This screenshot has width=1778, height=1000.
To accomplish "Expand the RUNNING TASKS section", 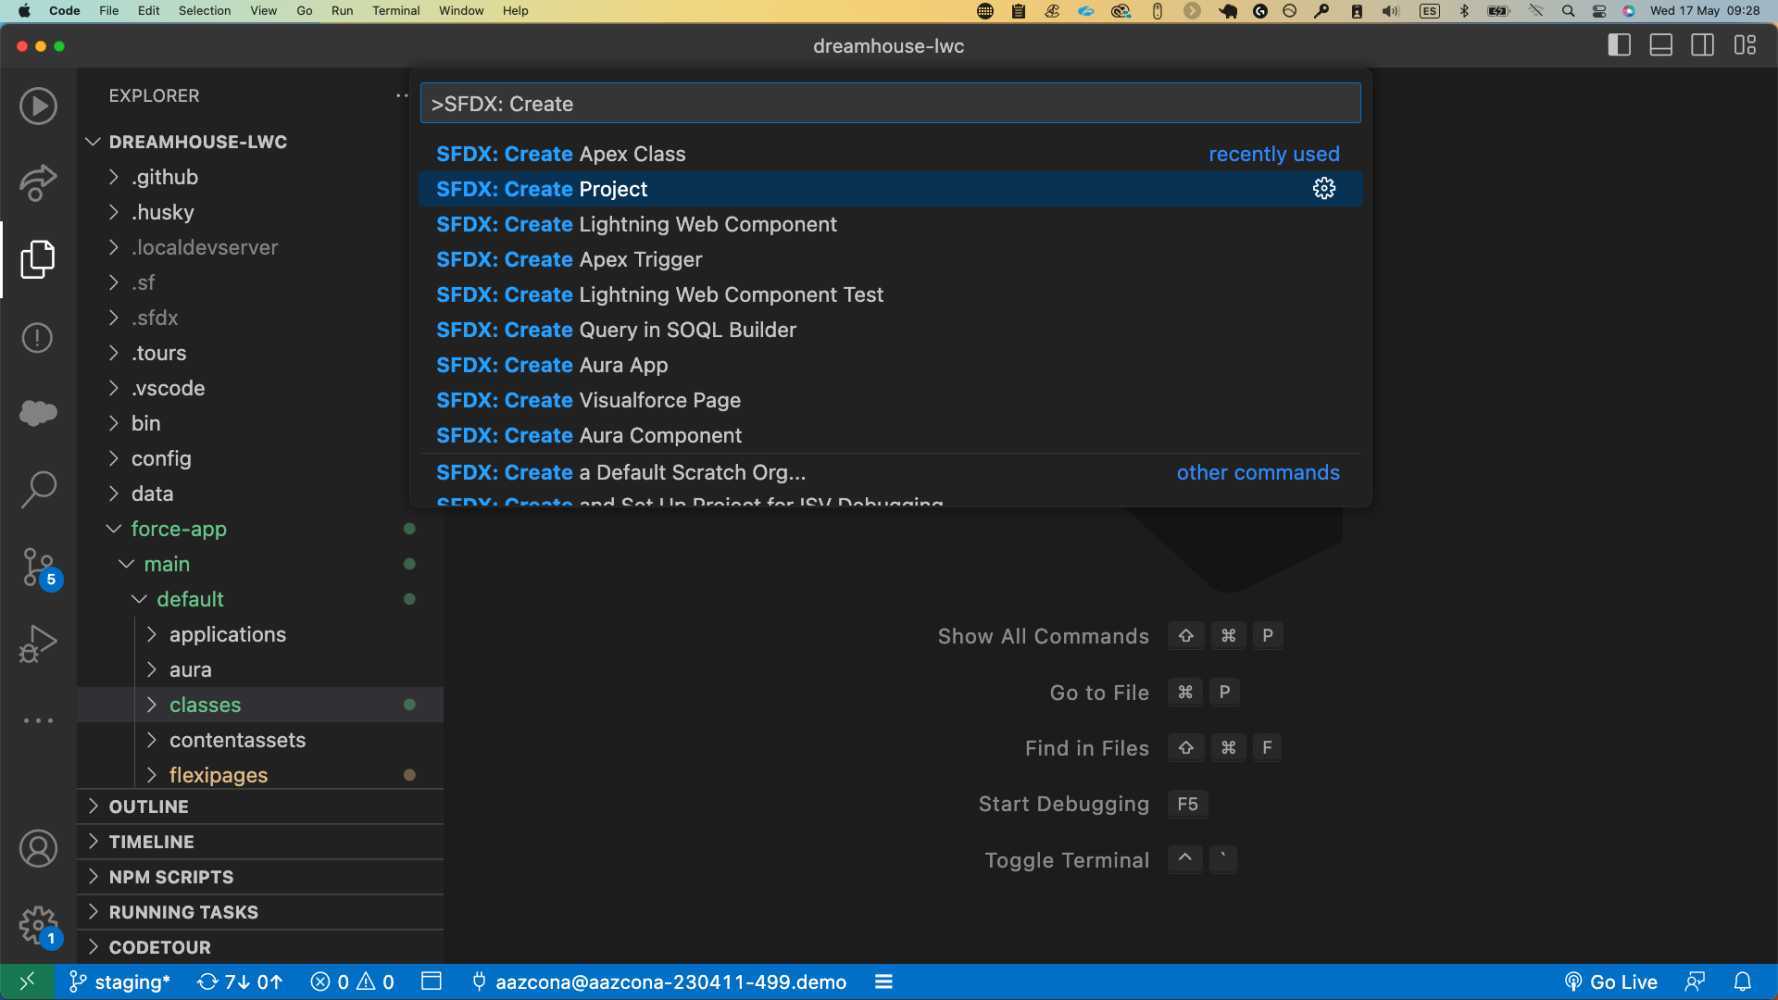I will pyautogui.click(x=260, y=912).
